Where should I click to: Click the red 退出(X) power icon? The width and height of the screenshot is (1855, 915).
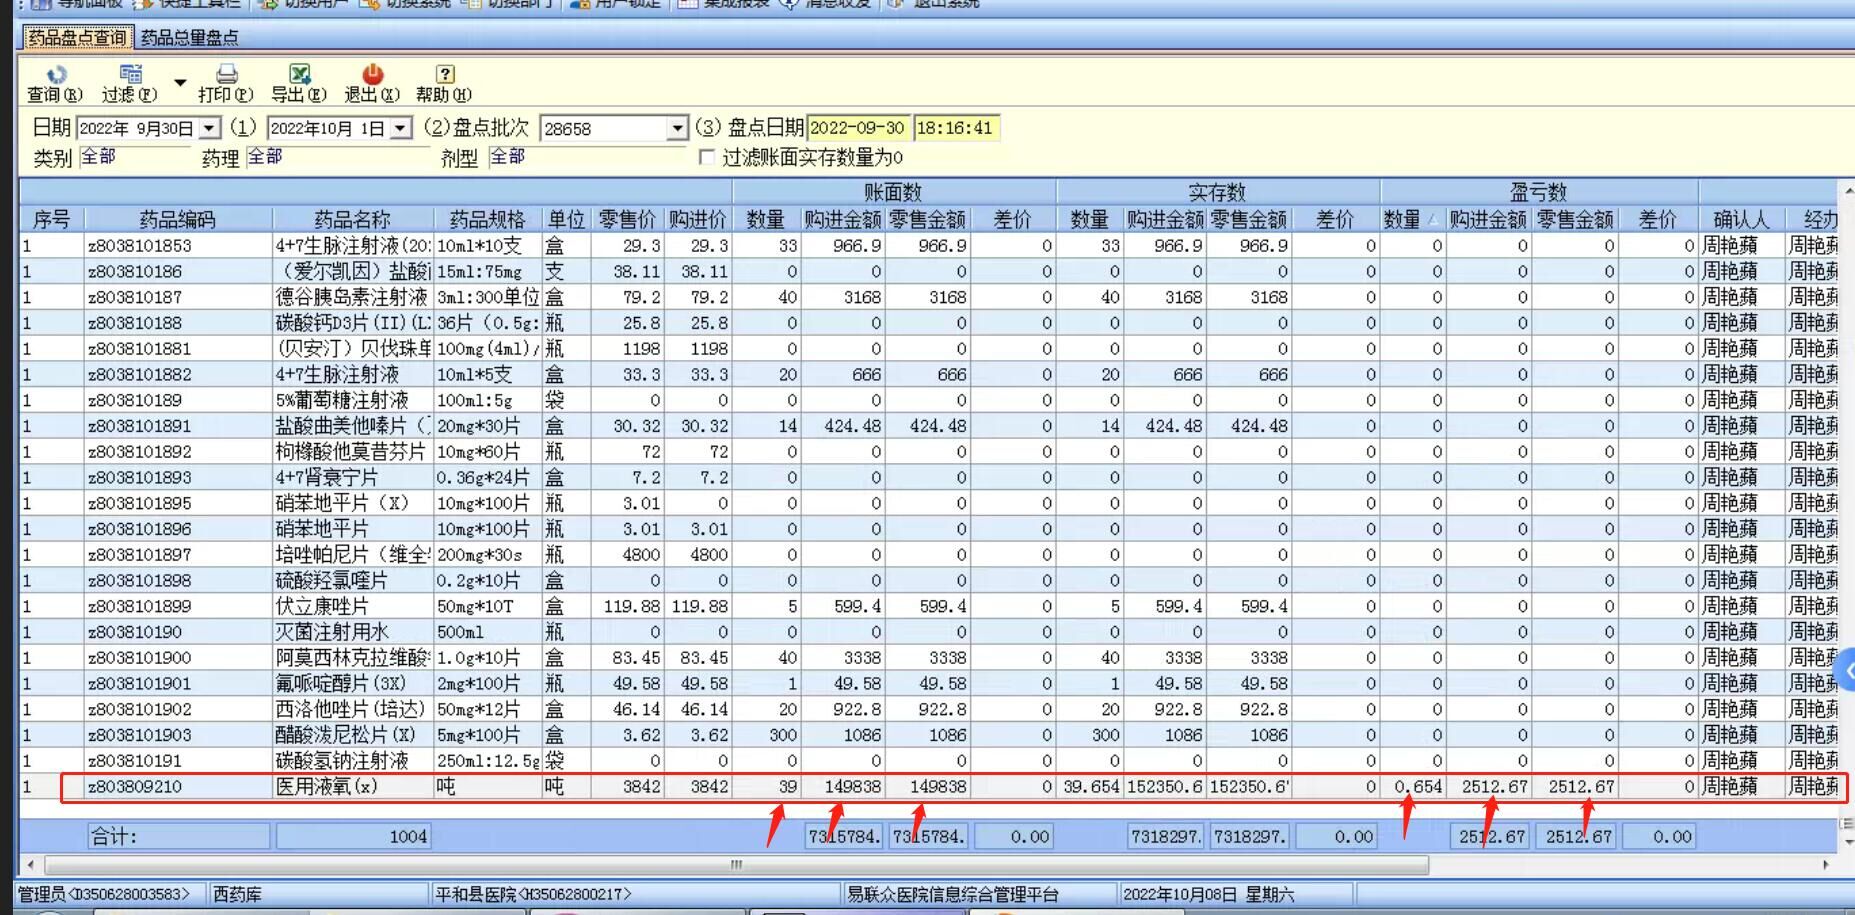373,75
